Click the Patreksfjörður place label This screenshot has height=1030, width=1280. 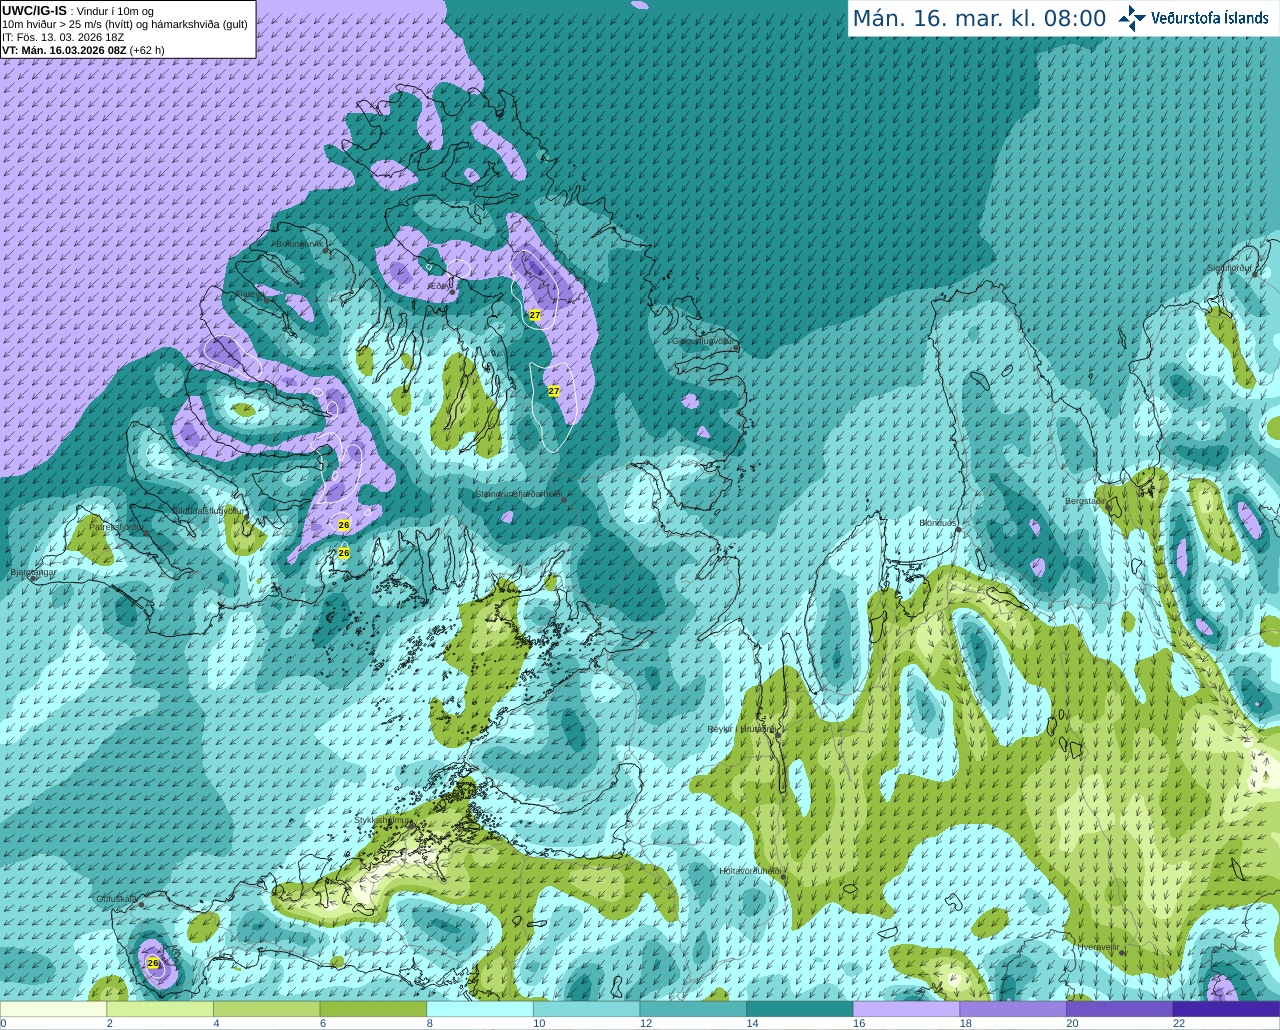click(x=117, y=526)
